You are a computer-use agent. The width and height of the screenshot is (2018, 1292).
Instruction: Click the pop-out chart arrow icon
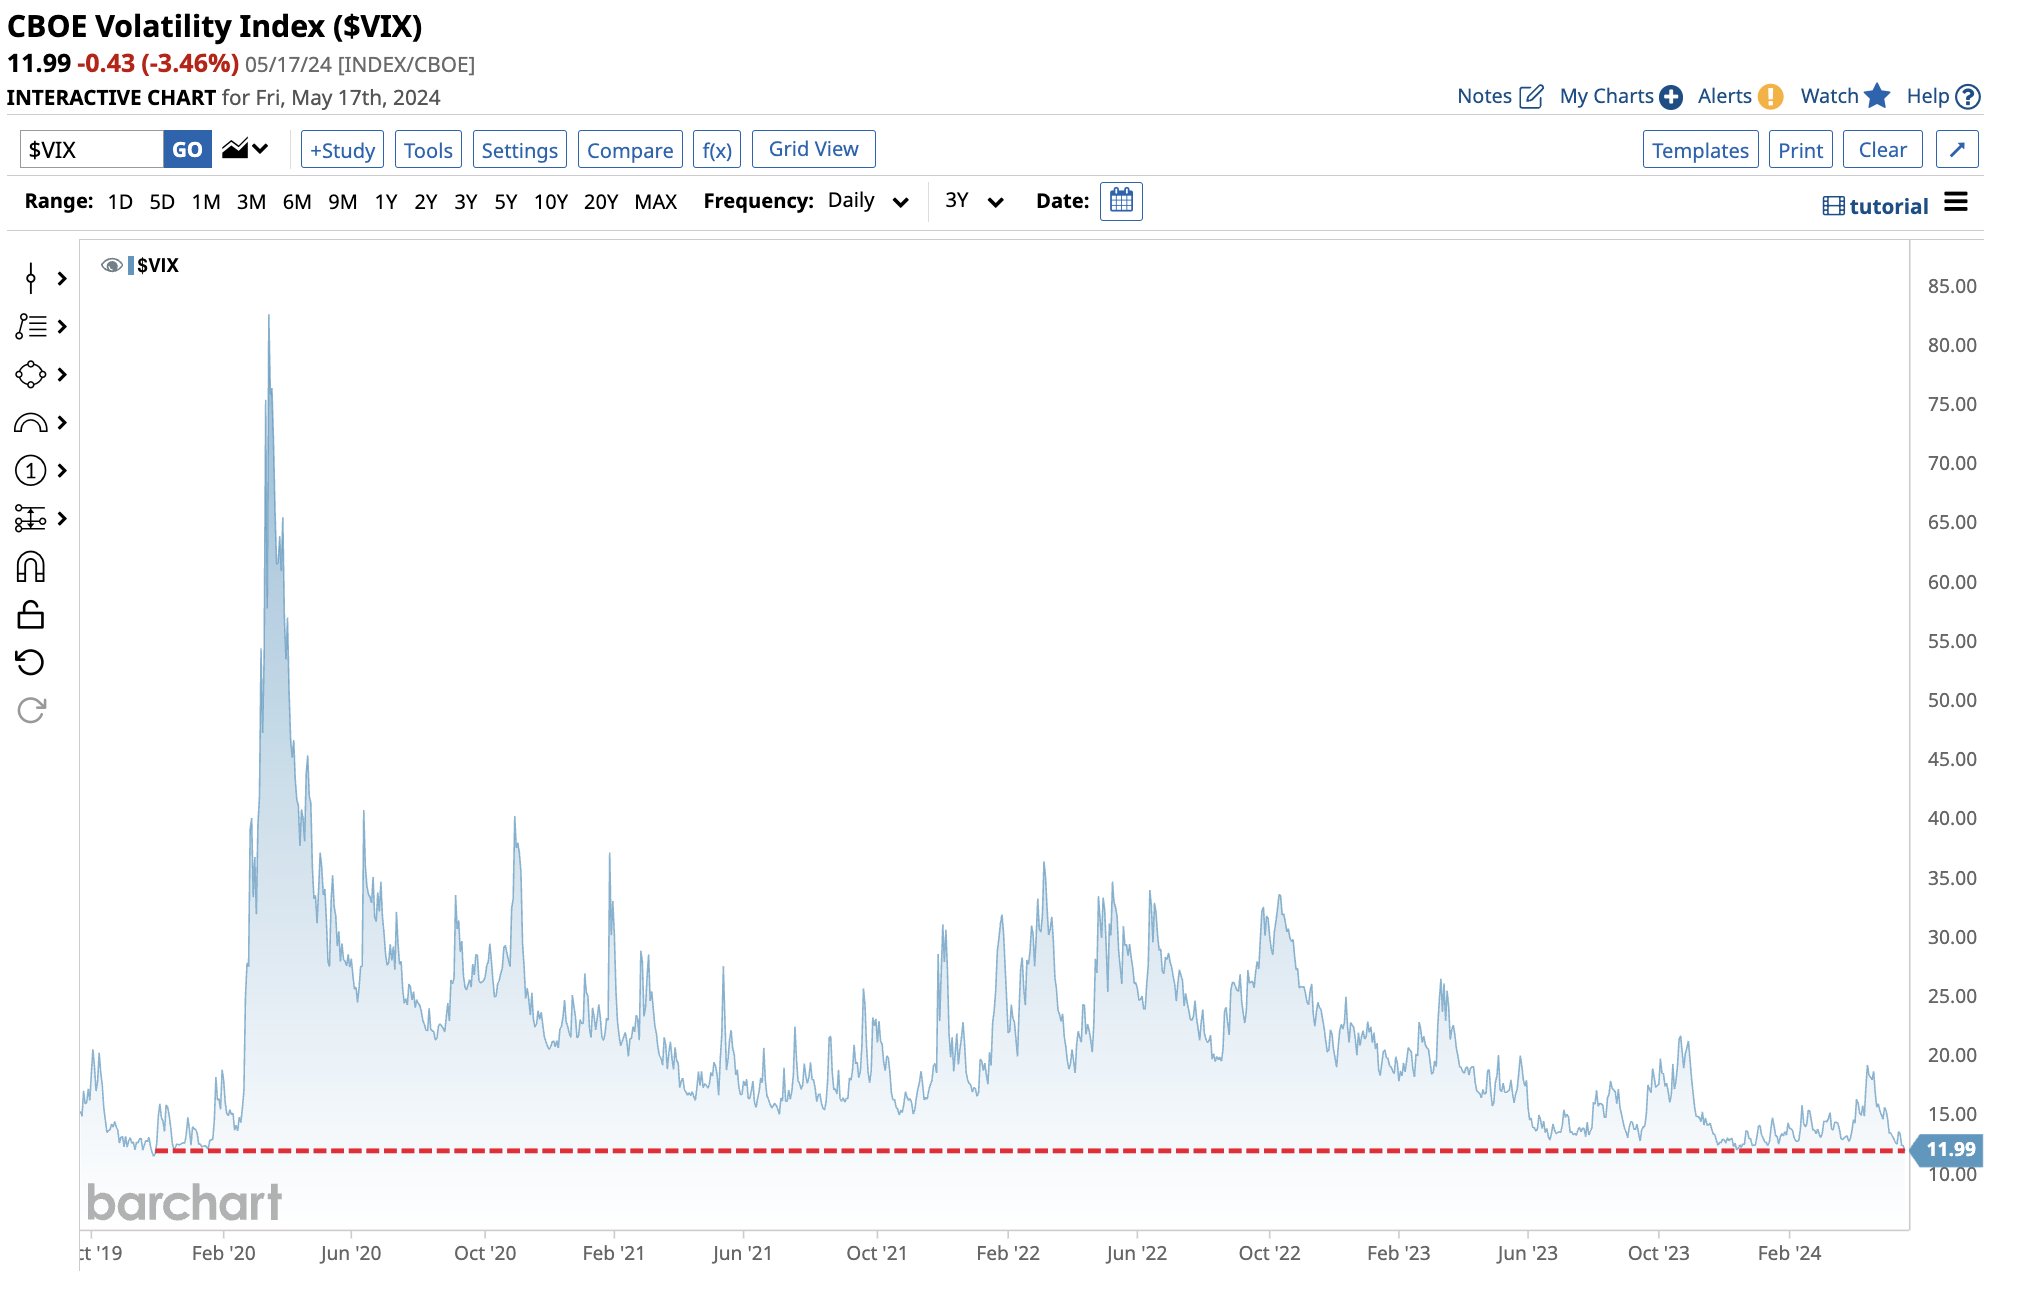(x=1957, y=149)
